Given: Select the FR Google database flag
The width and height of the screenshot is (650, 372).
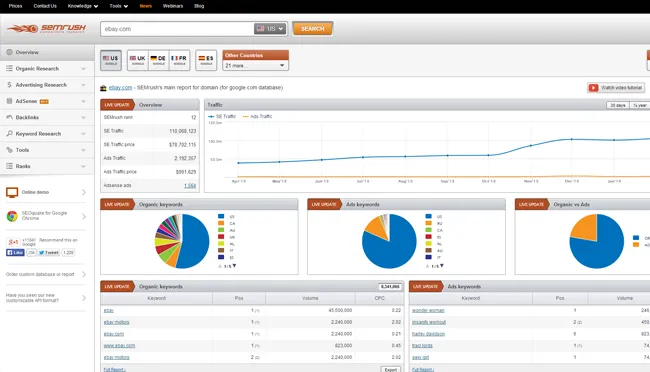Looking at the screenshot, I should pos(179,60).
